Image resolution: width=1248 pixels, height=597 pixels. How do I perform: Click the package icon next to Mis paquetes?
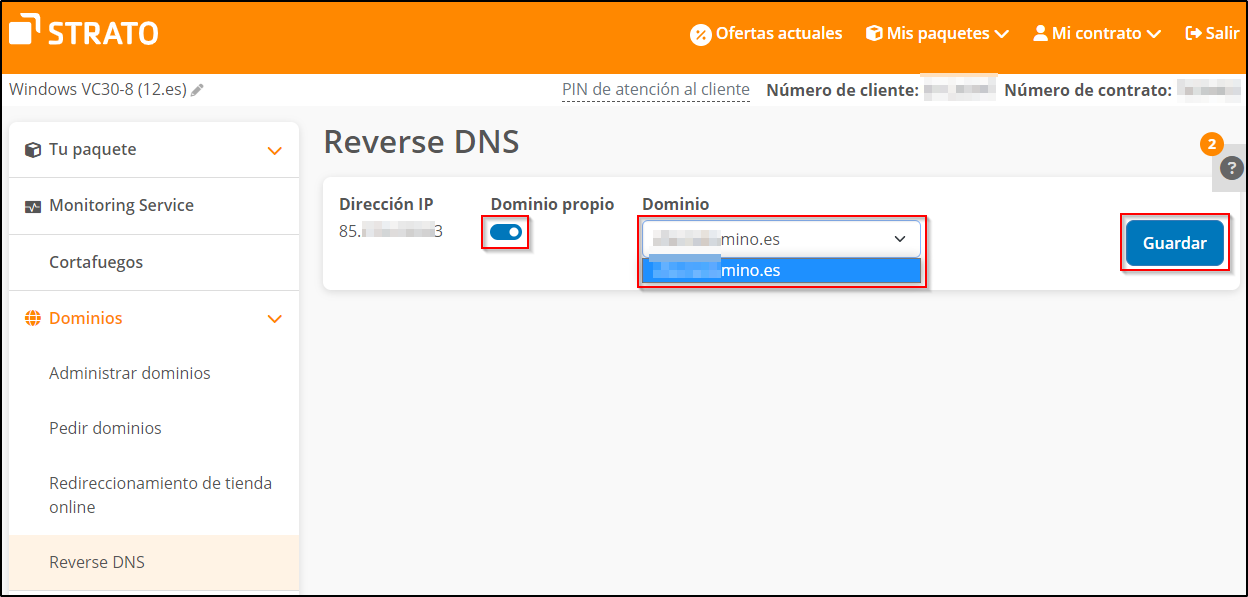874,33
